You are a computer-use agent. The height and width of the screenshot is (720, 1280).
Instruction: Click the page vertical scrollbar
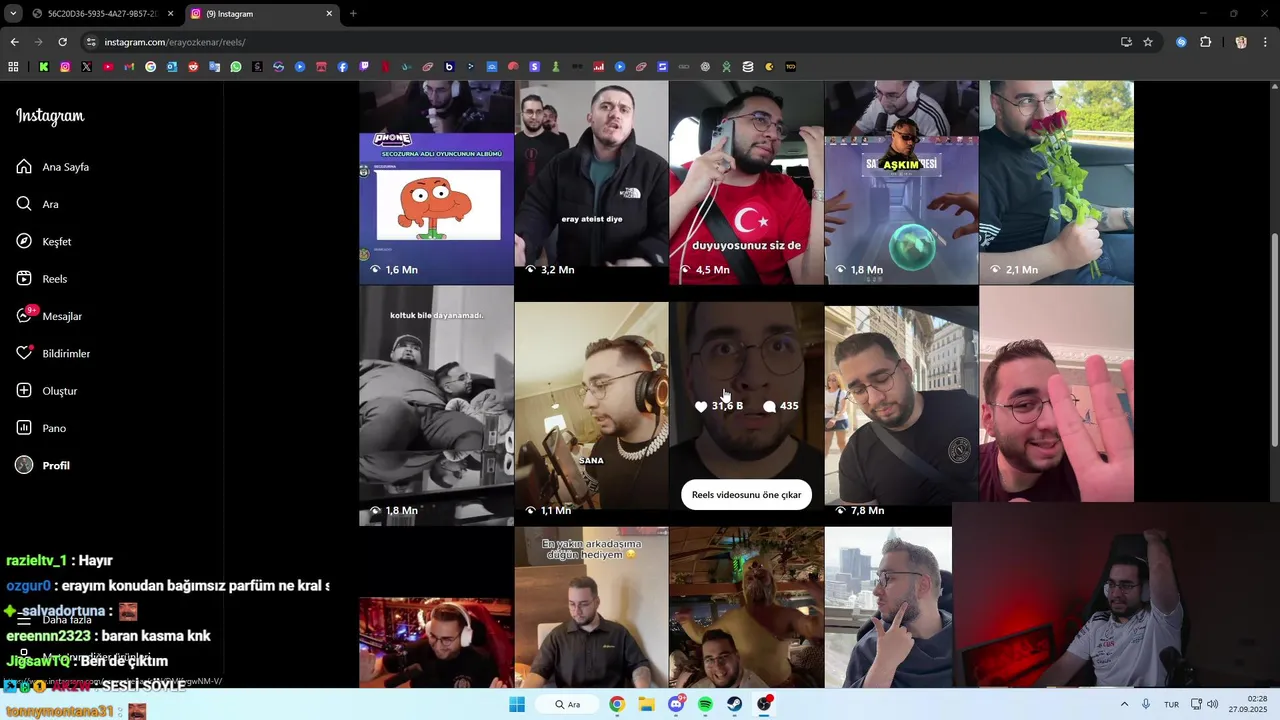[1274, 340]
